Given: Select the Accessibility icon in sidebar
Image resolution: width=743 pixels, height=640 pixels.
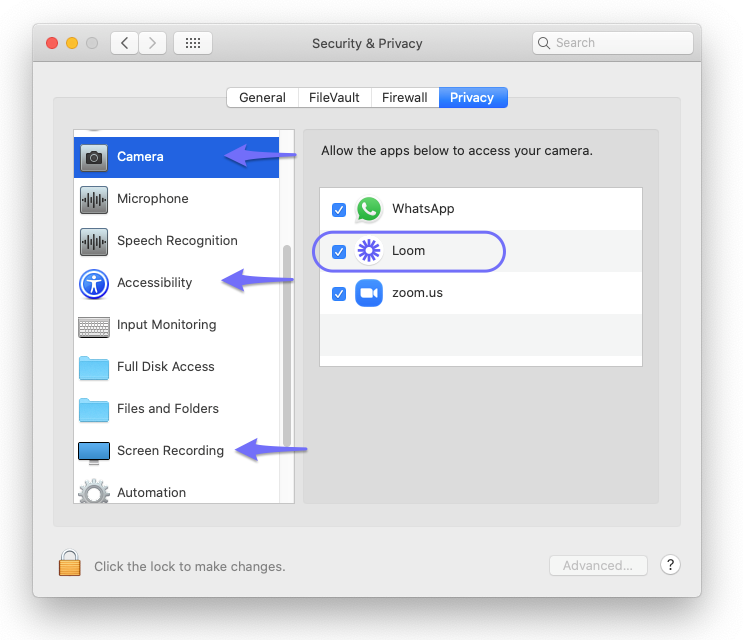Looking at the screenshot, I should tap(94, 284).
